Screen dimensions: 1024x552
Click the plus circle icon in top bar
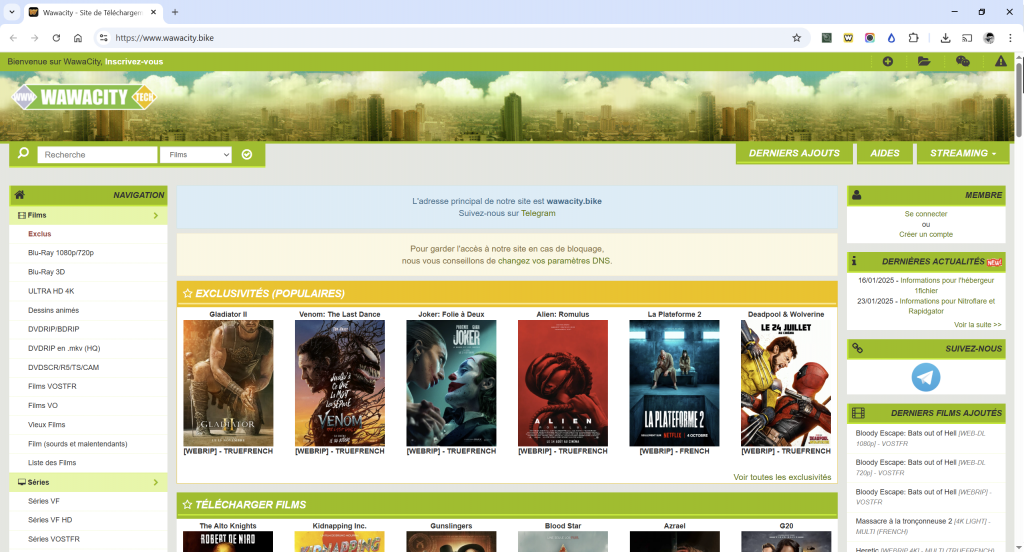[x=887, y=62]
